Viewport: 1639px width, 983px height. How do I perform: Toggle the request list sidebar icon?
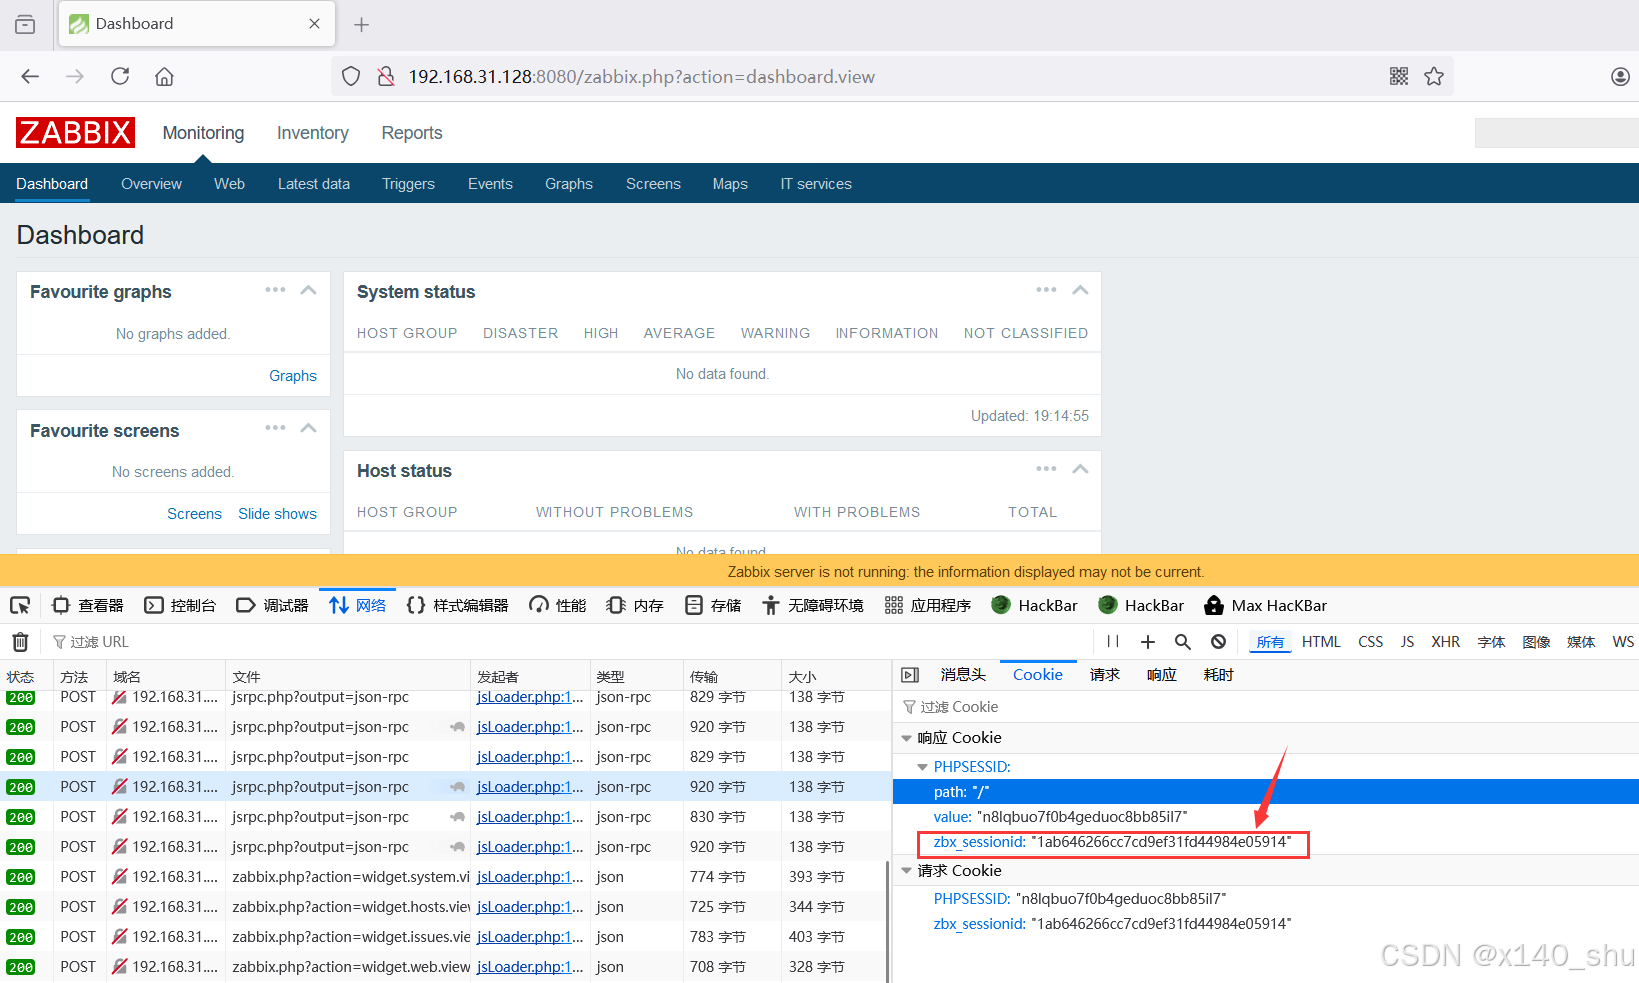tap(910, 675)
